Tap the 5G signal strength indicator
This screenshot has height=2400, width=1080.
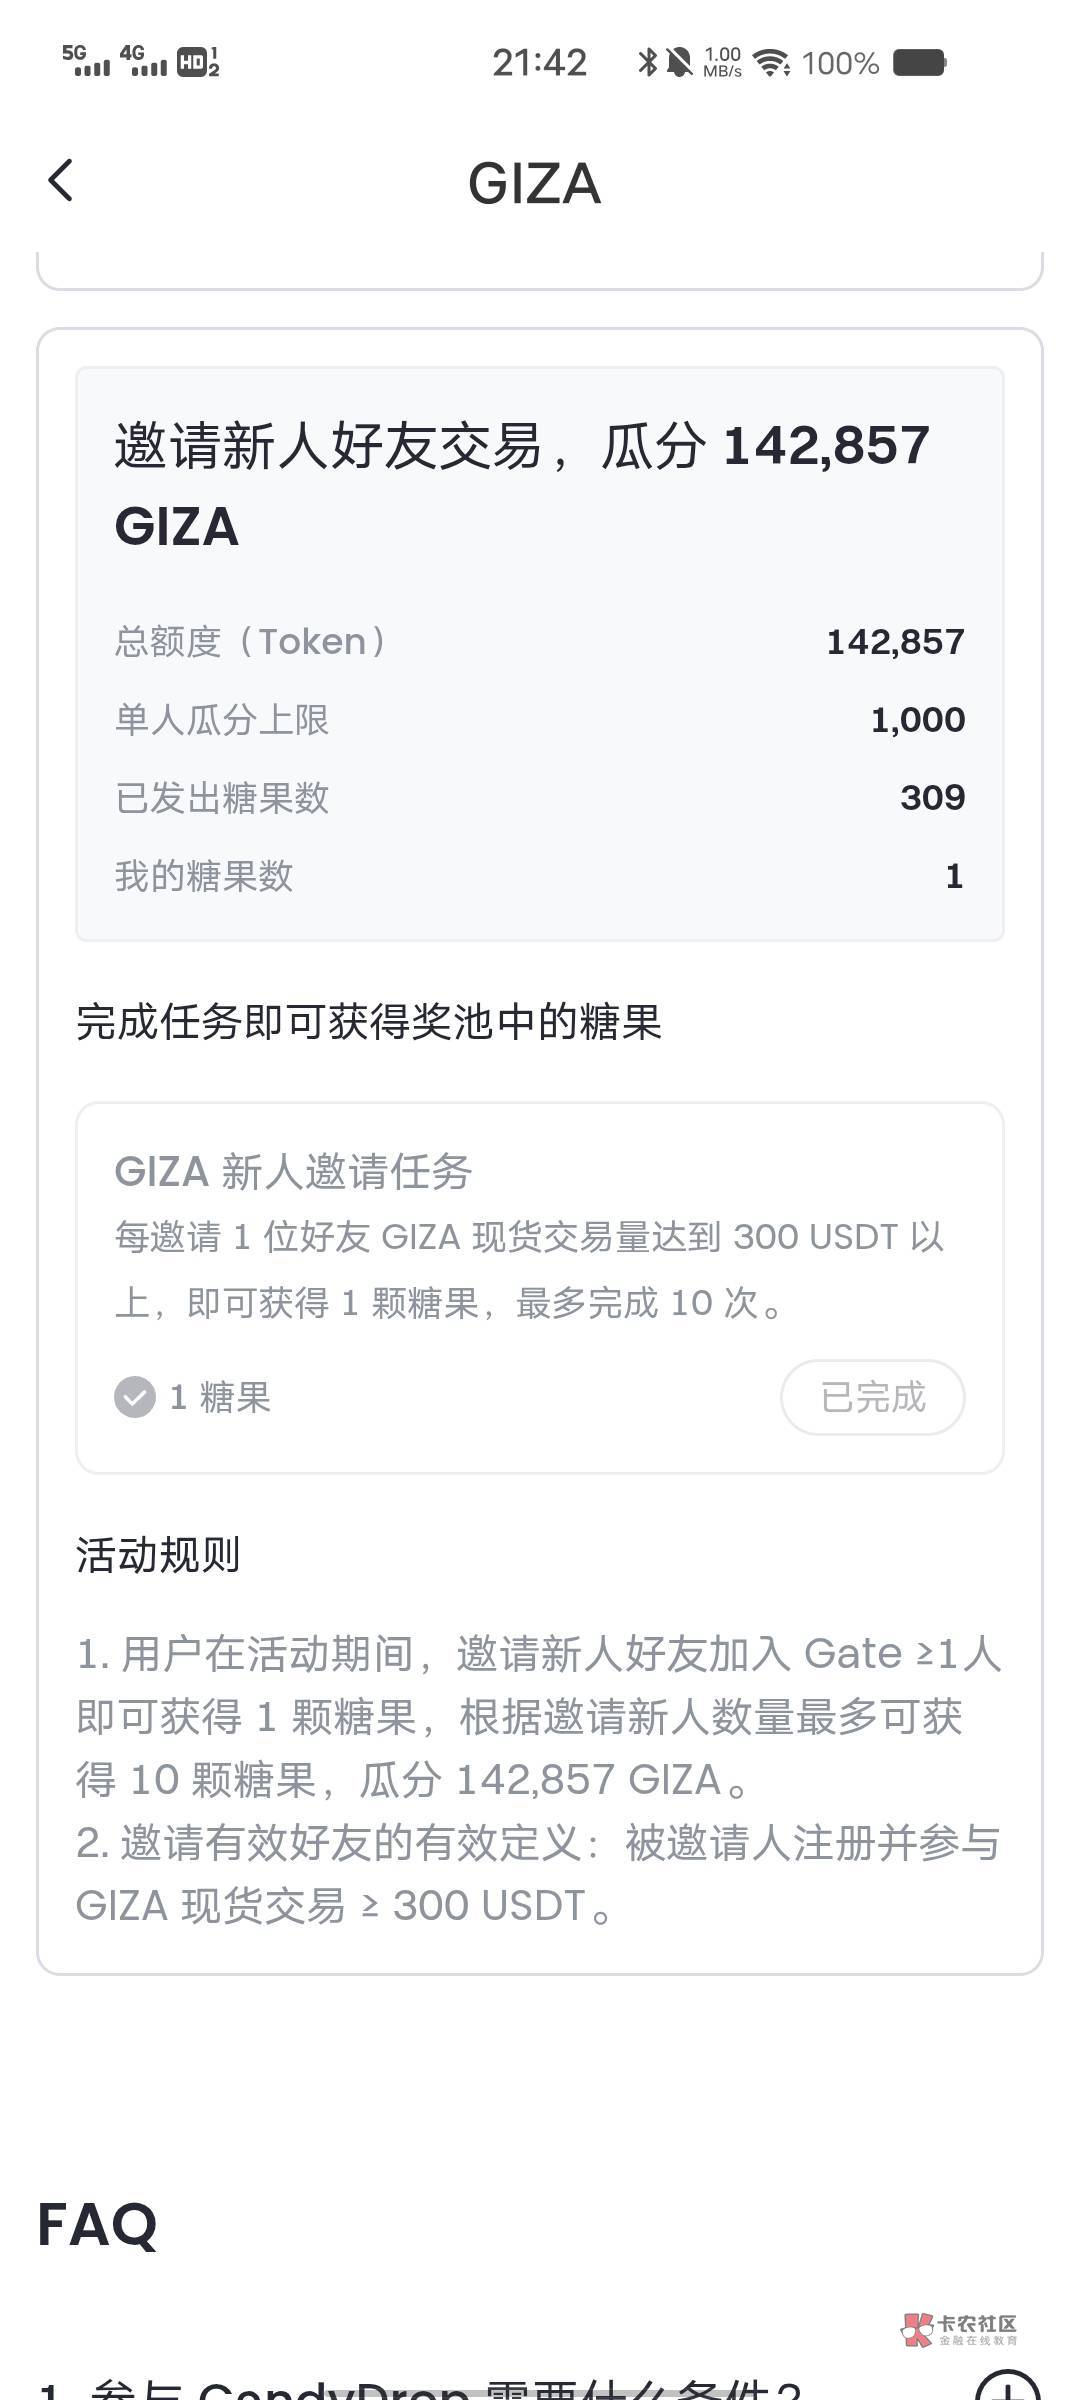click(86, 61)
